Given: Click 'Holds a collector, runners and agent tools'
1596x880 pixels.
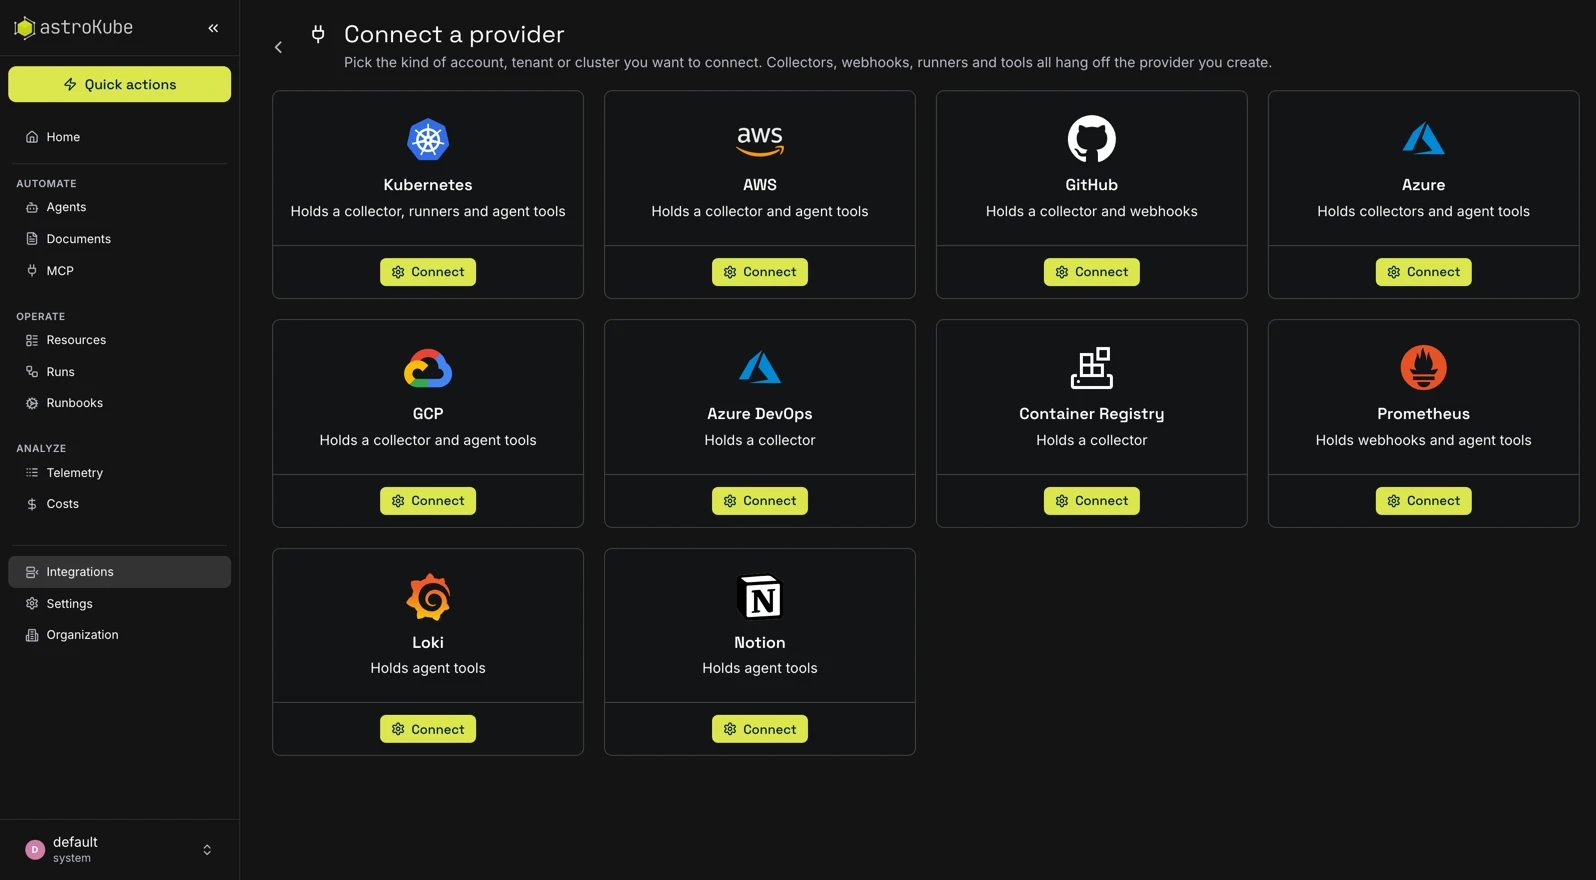Looking at the screenshot, I should (x=428, y=211).
